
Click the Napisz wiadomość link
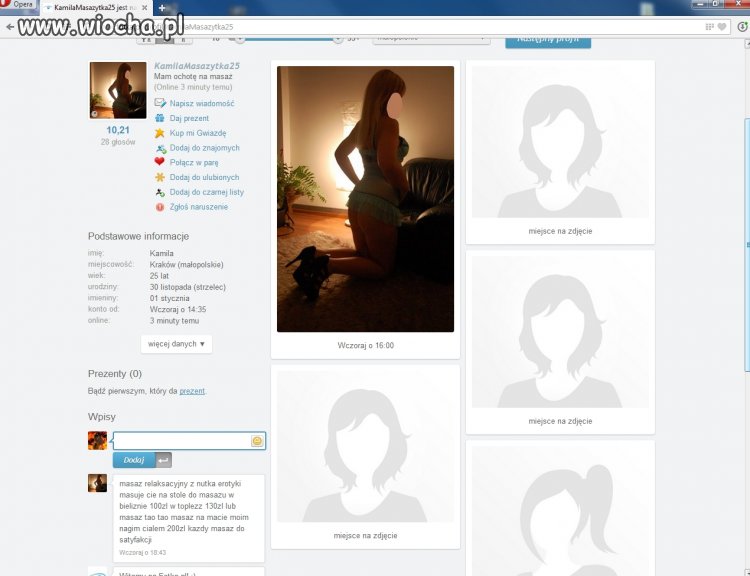pyautogui.click(x=202, y=103)
